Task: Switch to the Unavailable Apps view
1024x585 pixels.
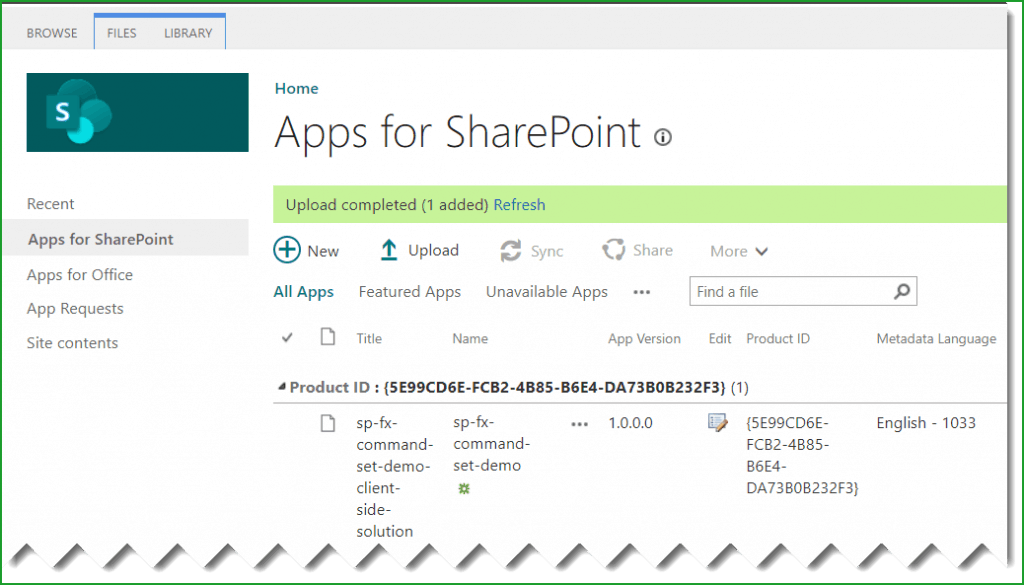Action: pyautogui.click(x=547, y=292)
